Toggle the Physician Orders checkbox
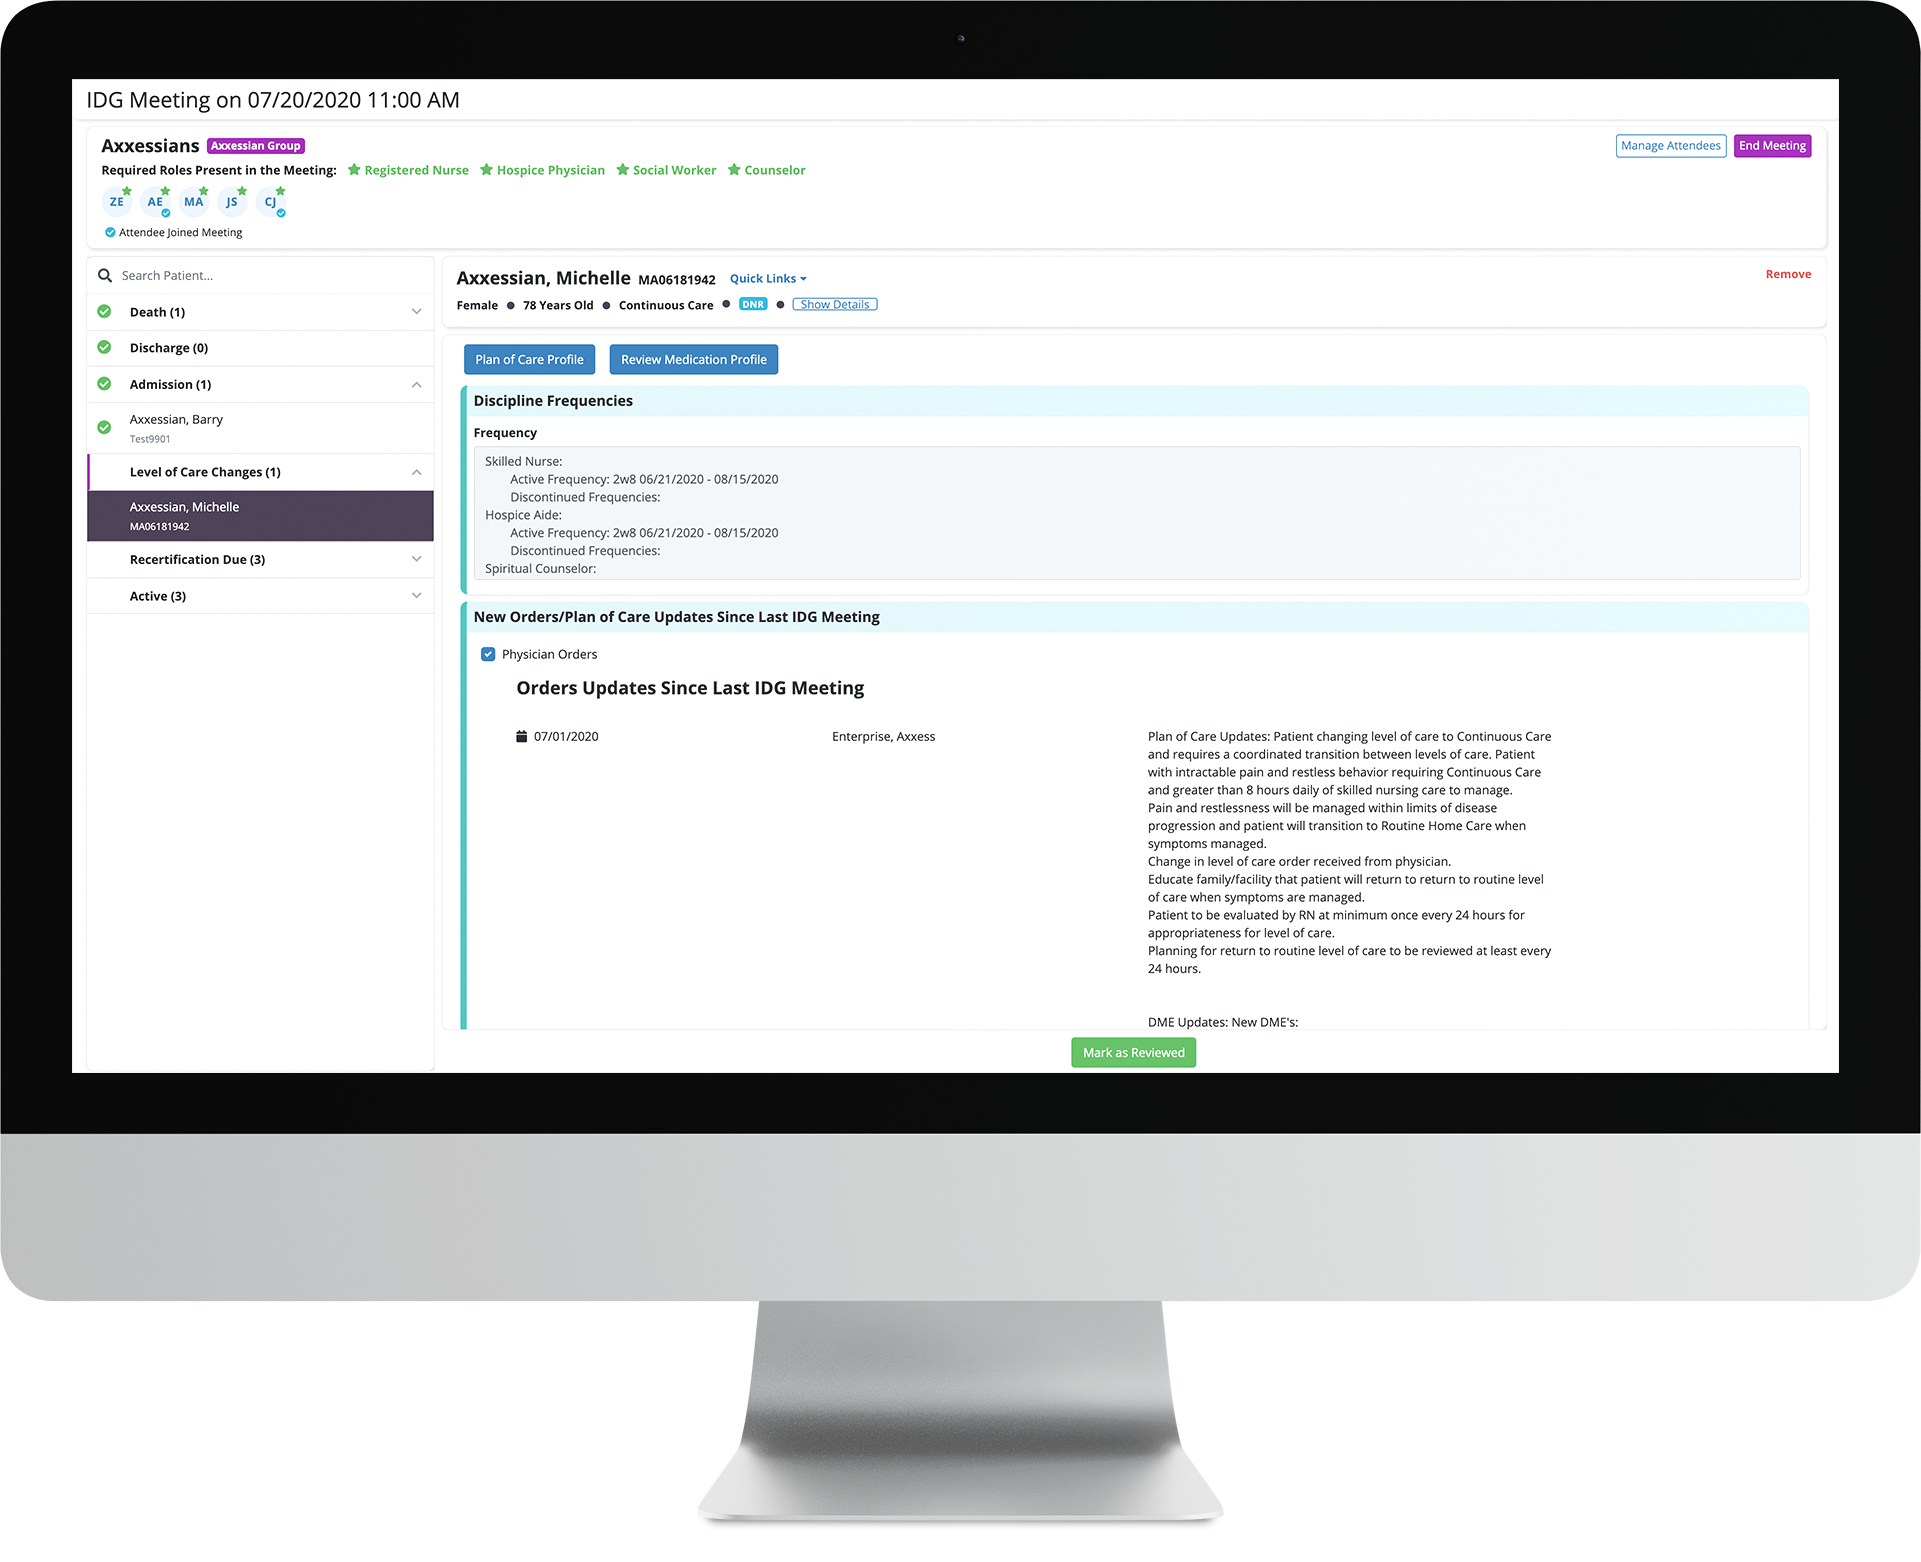 tap(491, 653)
